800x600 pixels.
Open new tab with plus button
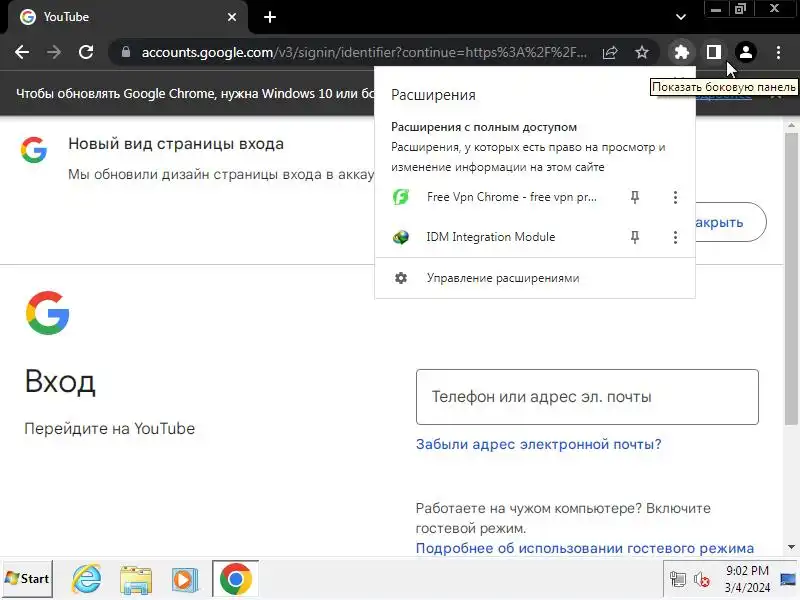click(270, 17)
